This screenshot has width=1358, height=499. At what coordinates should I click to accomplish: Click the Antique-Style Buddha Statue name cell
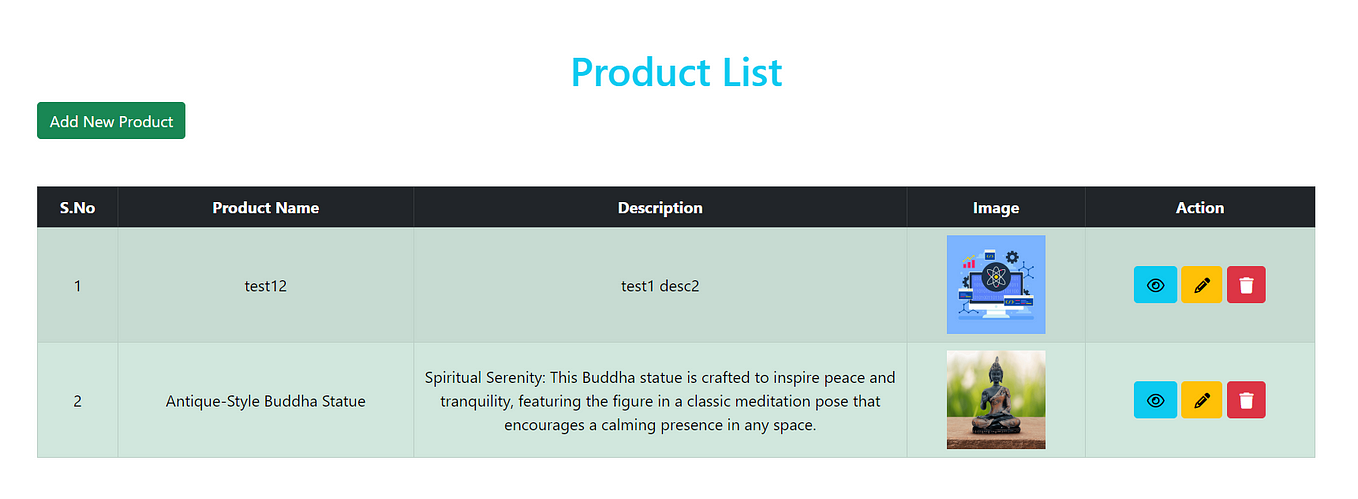tap(266, 401)
